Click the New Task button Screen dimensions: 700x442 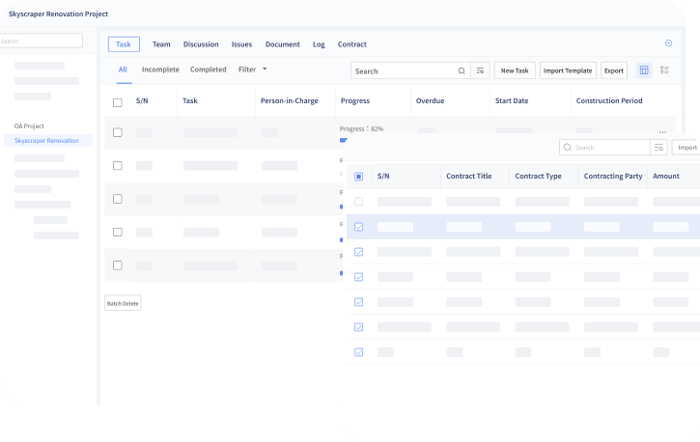tap(515, 71)
